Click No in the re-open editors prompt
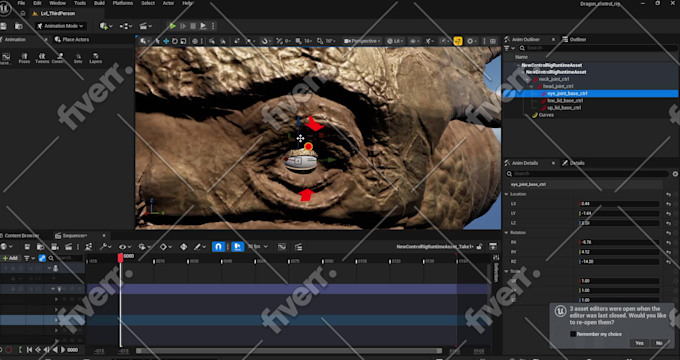Screen dimensions: 680x360 tap(659, 343)
